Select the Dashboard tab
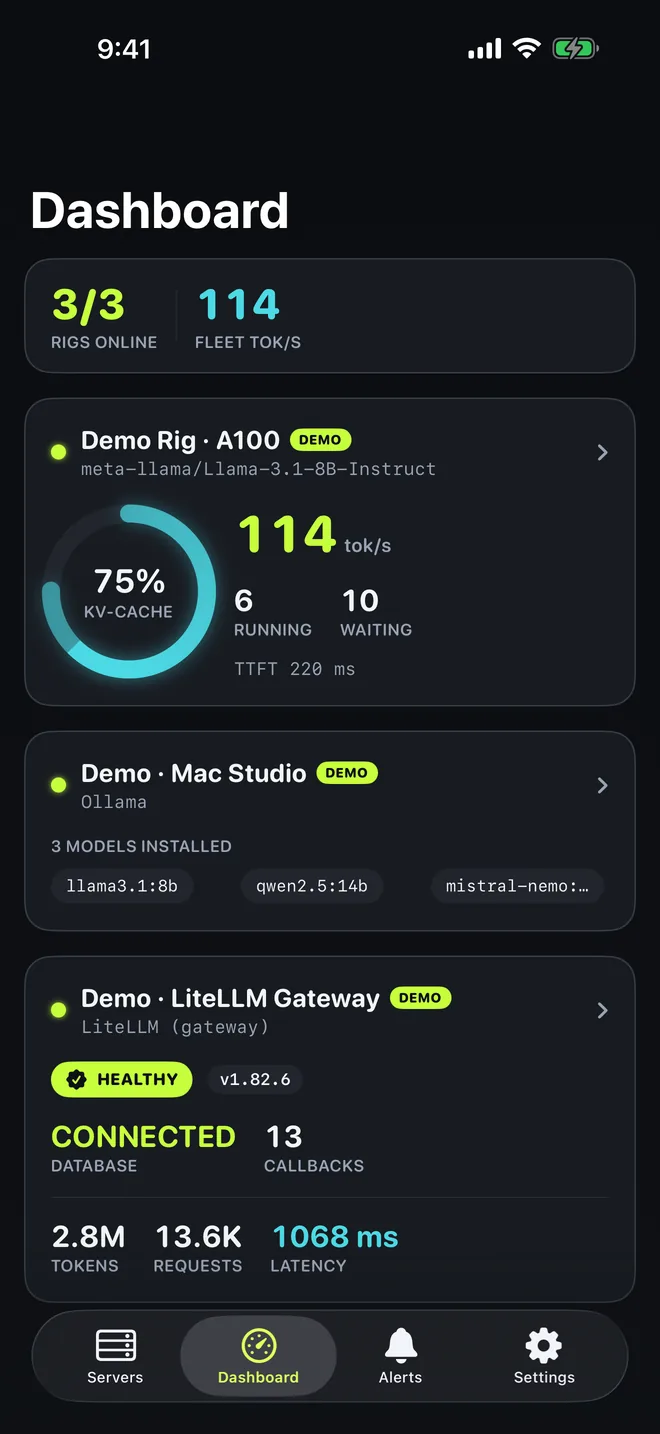660x1434 pixels. click(x=258, y=1357)
